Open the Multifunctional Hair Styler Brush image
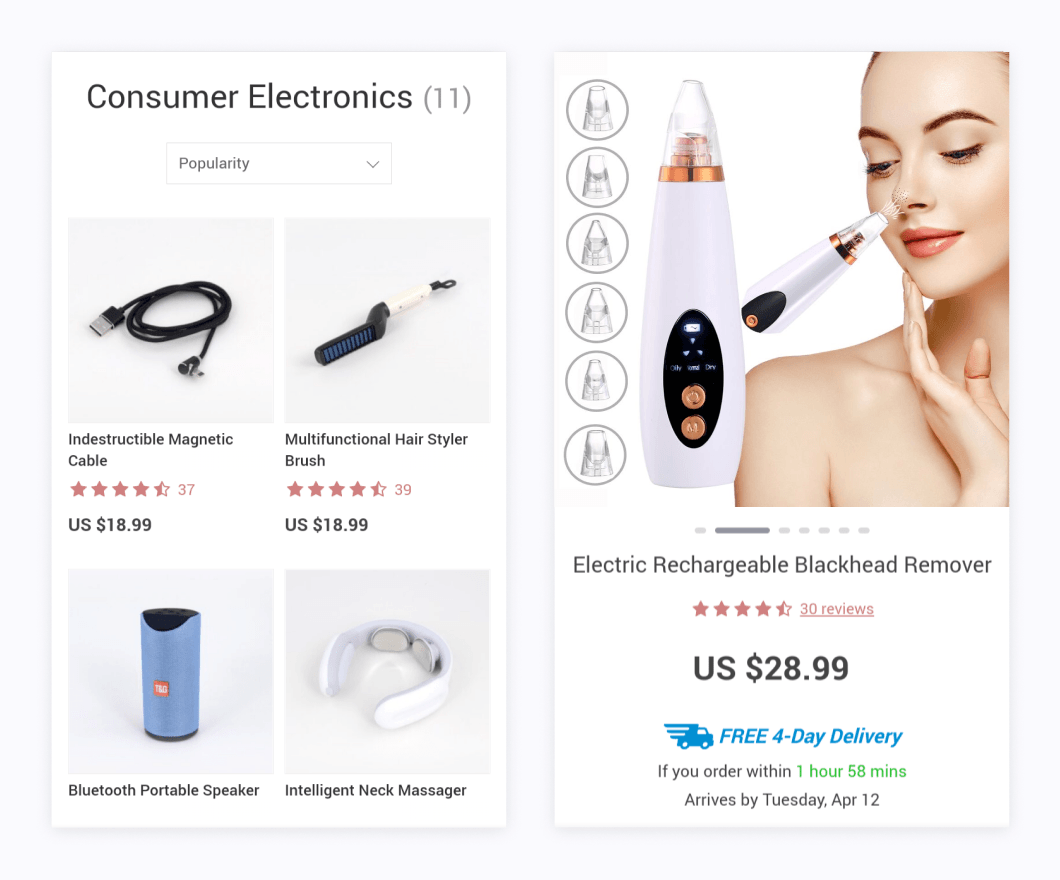 (x=387, y=320)
